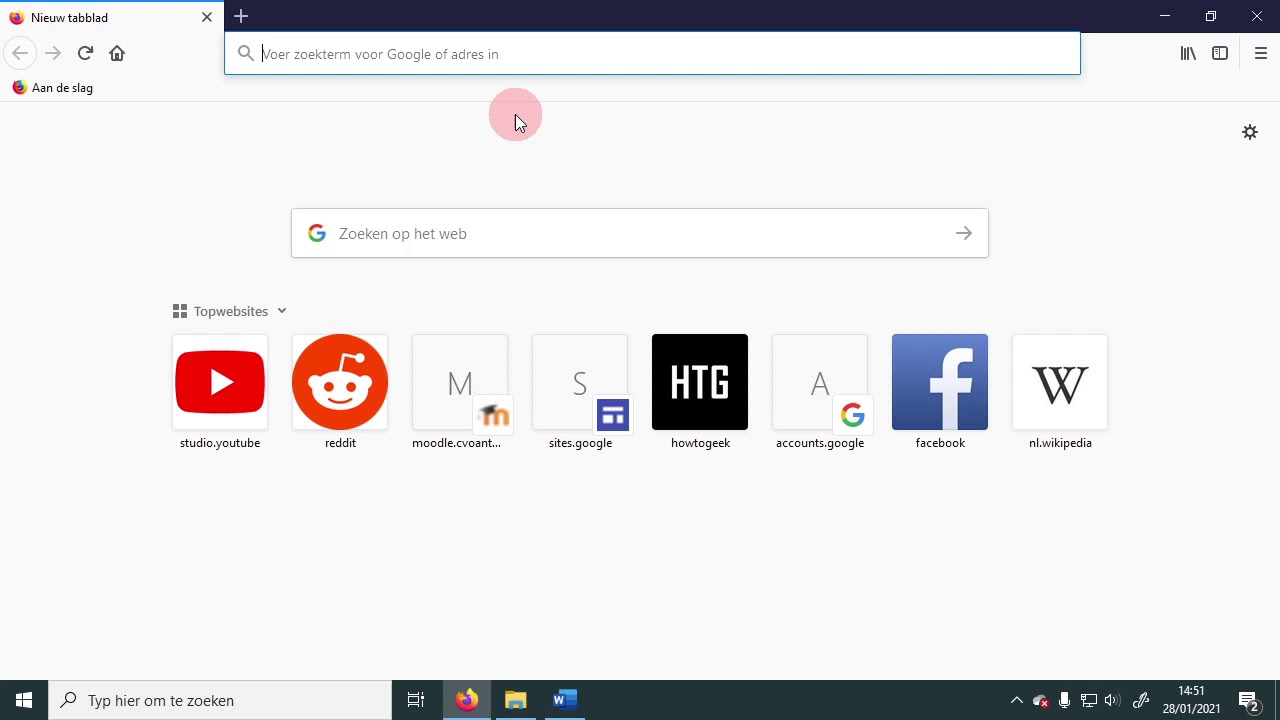Click the Zoeken op het web field

[x=640, y=233]
